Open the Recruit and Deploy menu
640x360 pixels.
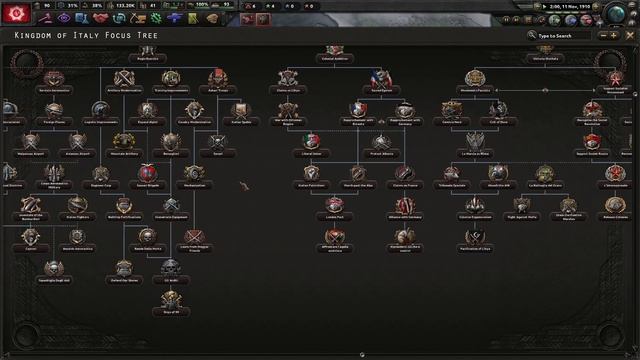(175, 18)
